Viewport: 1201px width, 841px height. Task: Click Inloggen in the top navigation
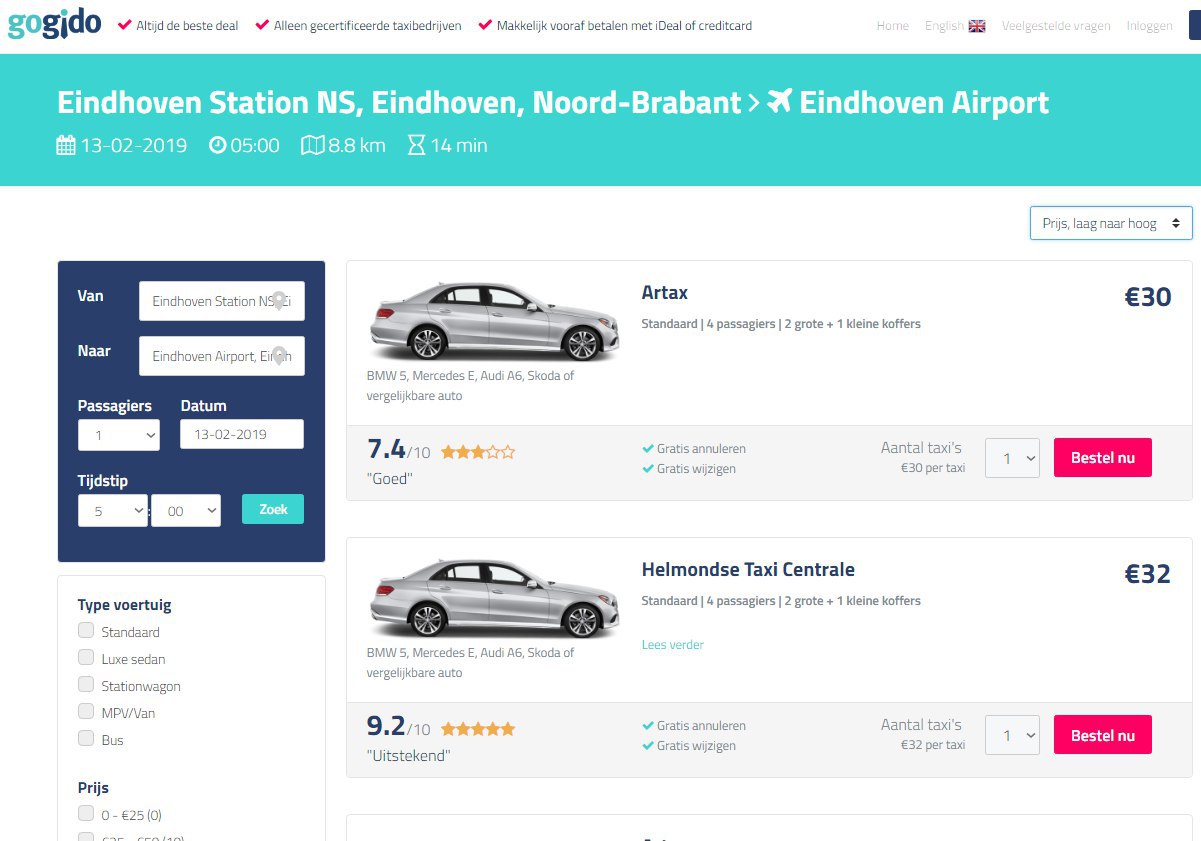(x=1149, y=26)
